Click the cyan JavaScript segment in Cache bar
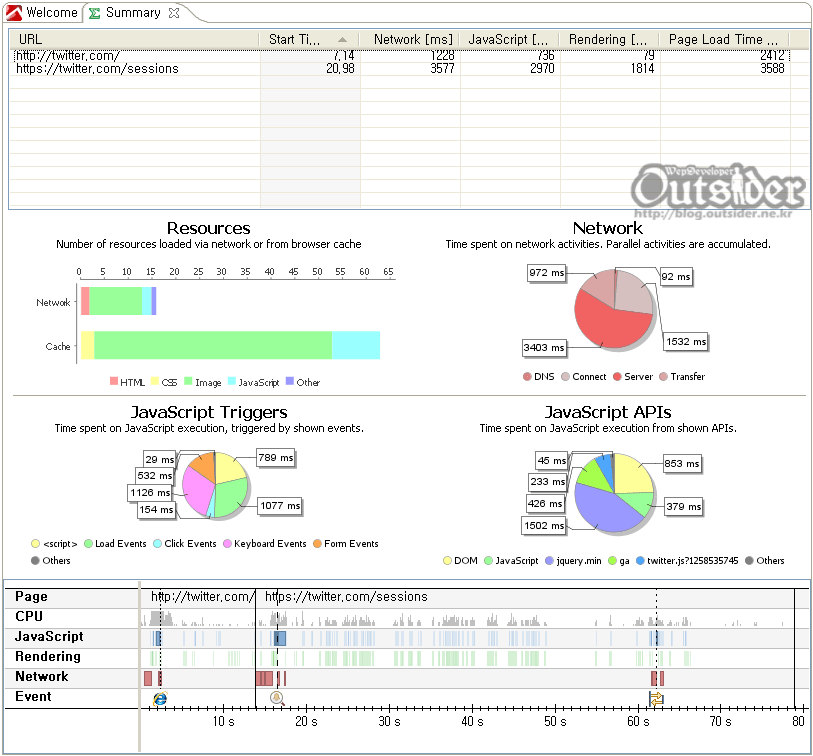This screenshot has height=756, width=813. [x=356, y=345]
